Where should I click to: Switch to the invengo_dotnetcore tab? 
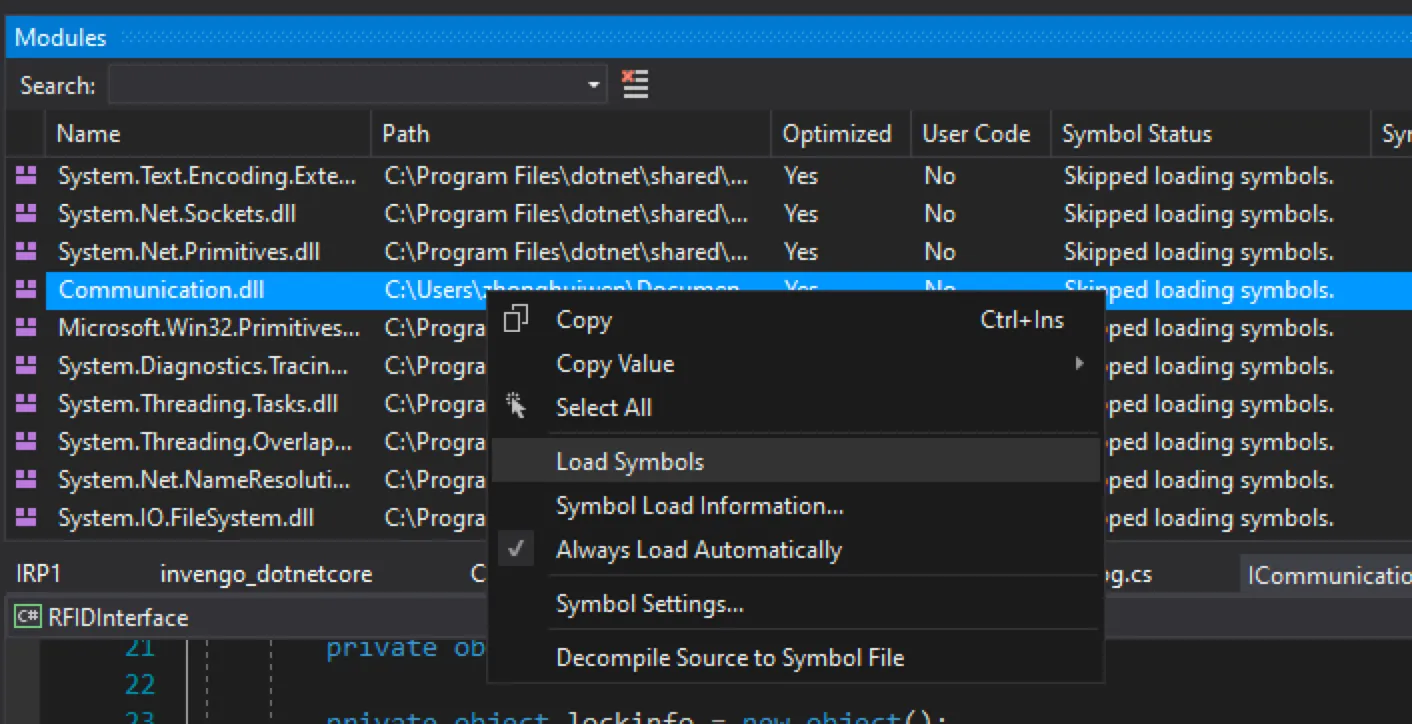266,574
